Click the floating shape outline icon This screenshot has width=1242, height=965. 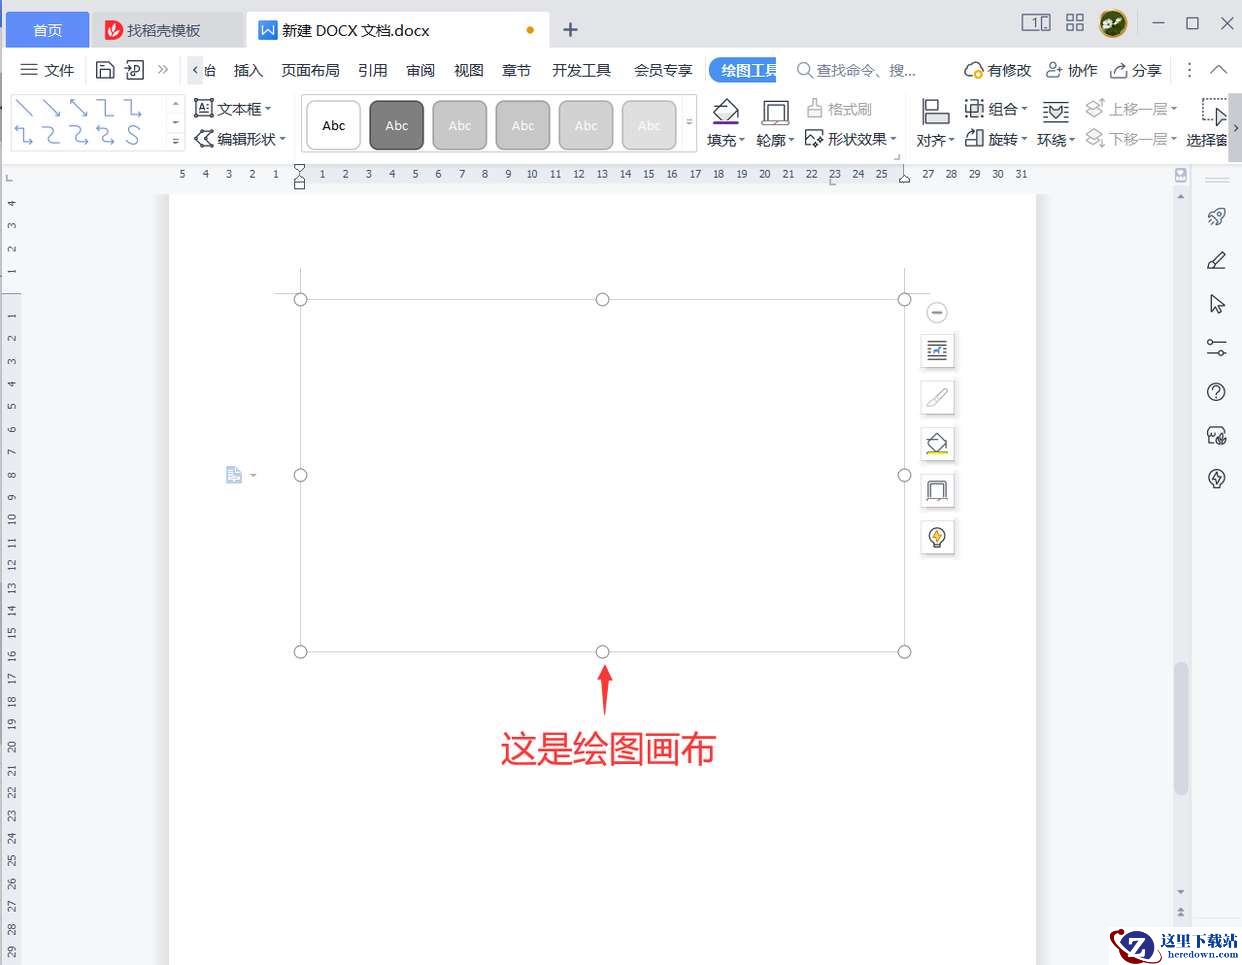tap(937, 490)
